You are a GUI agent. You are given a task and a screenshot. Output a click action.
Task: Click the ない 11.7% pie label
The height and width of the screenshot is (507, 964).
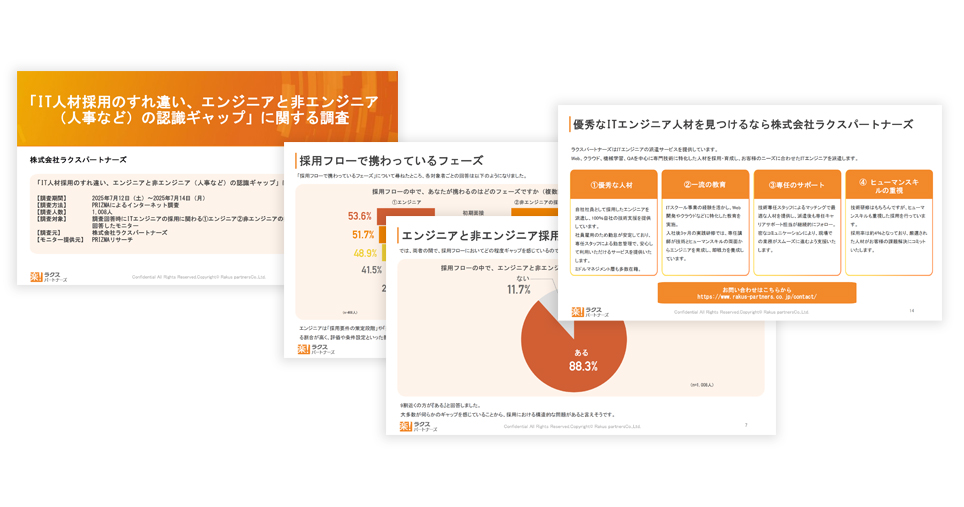pyautogui.click(x=520, y=285)
